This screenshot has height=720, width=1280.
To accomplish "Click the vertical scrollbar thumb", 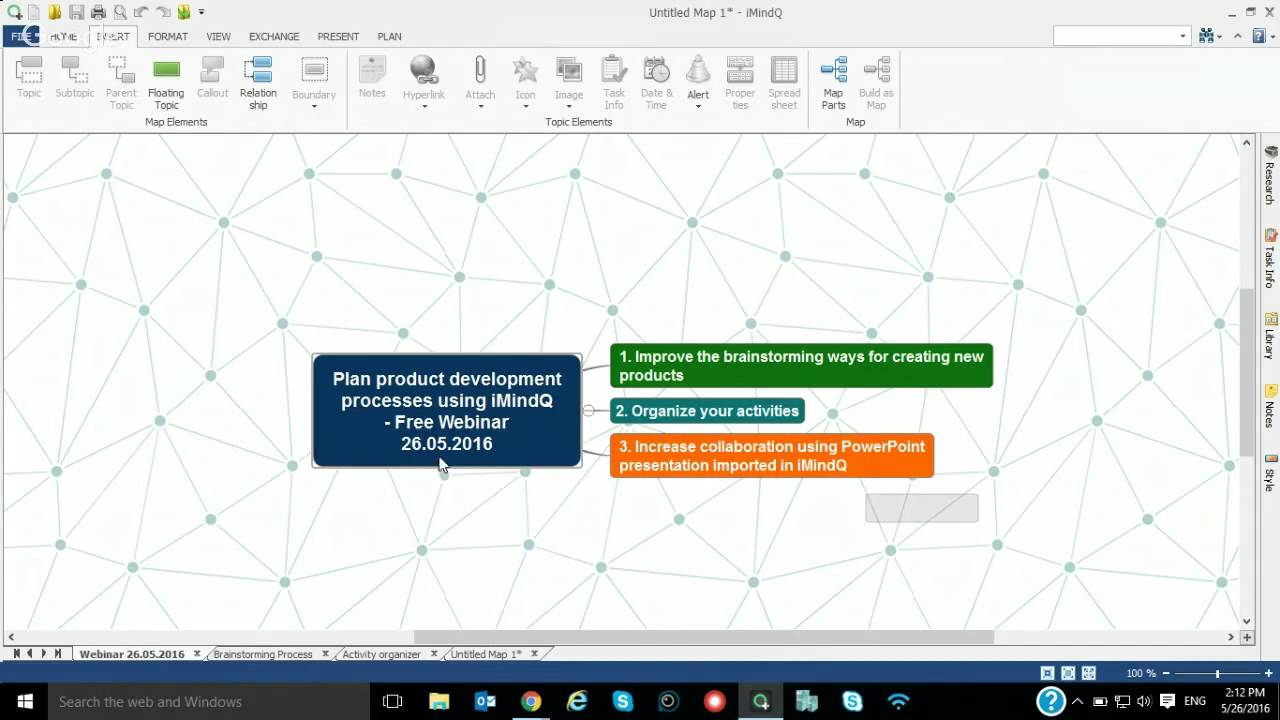I will point(1246,372).
